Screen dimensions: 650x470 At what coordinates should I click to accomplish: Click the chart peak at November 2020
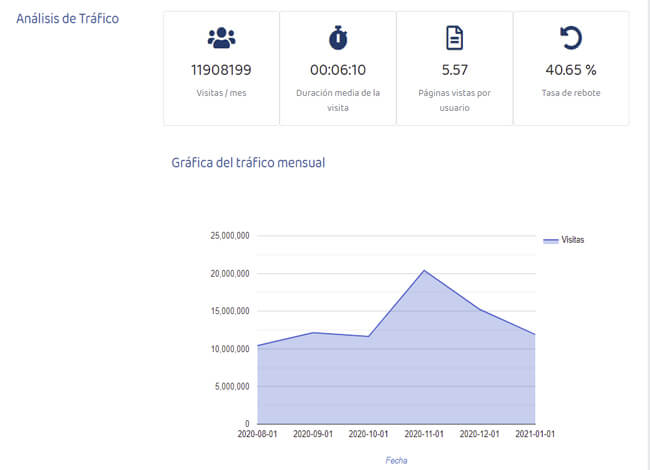(x=424, y=271)
